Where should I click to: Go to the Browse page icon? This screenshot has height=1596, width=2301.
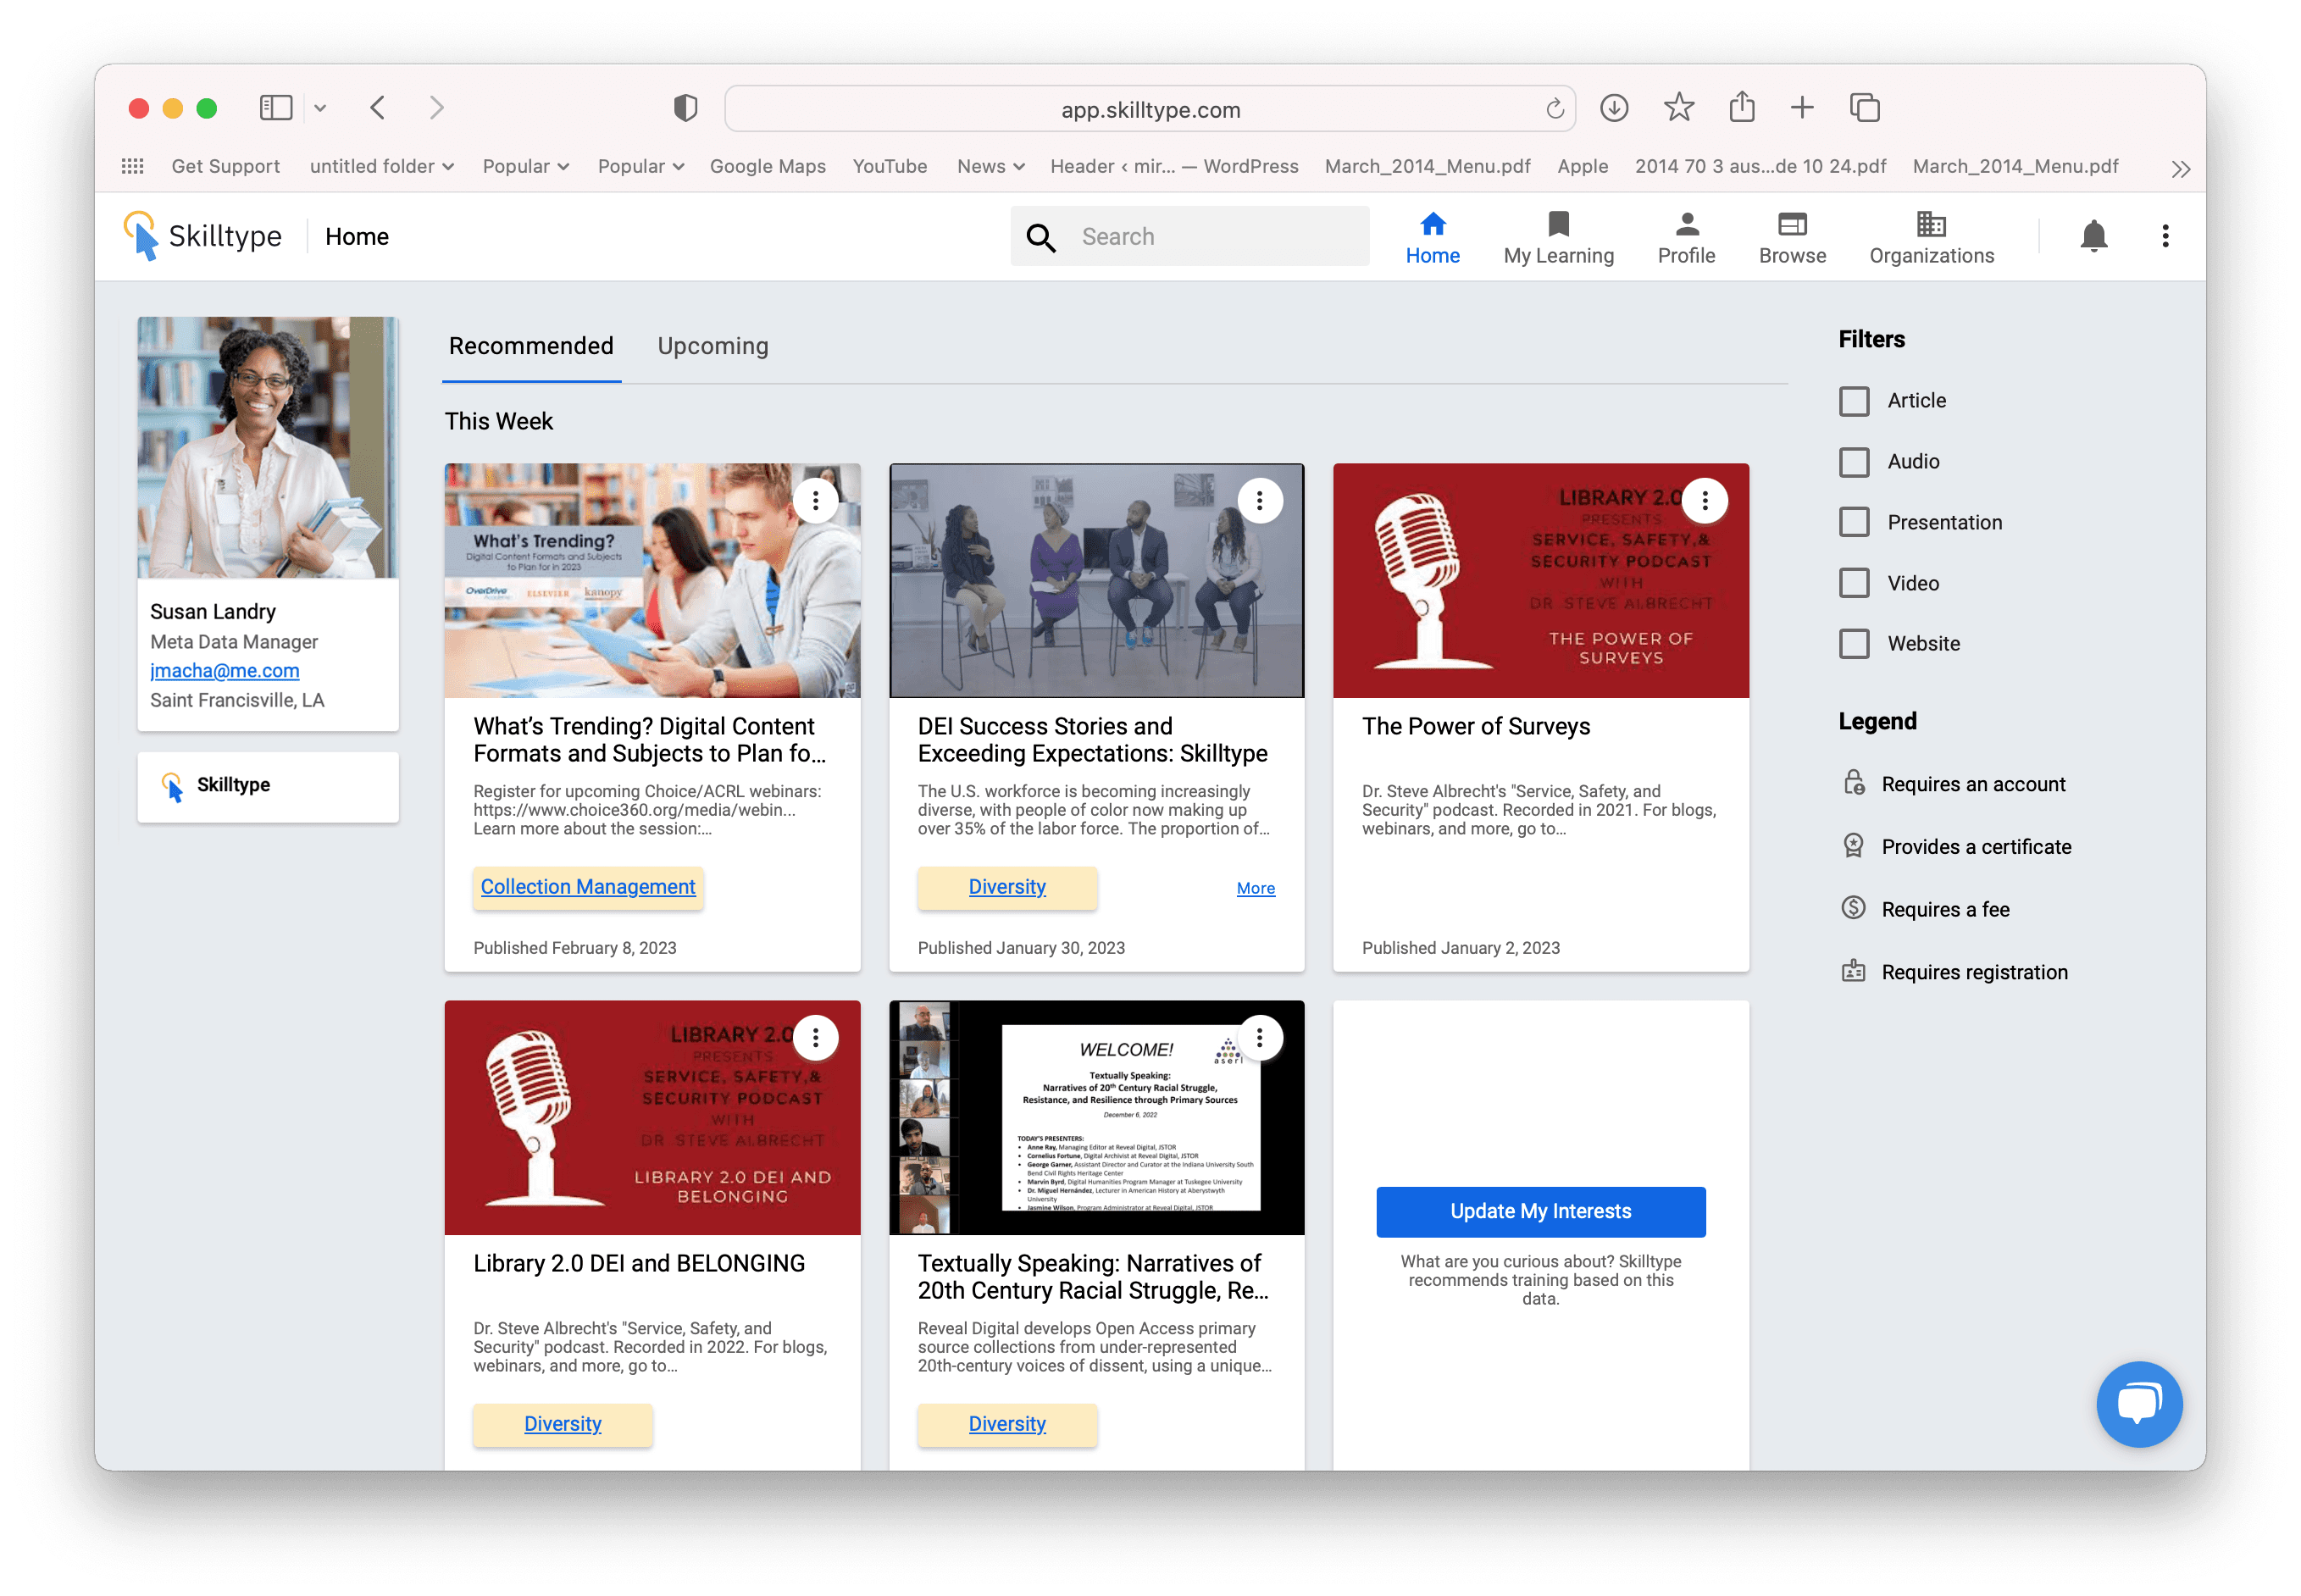pyautogui.click(x=1791, y=224)
